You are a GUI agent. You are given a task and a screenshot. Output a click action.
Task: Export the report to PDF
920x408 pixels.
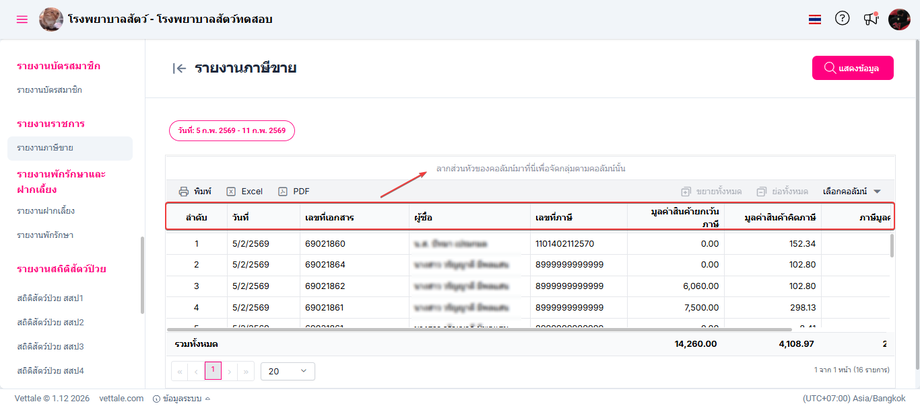(x=294, y=191)
